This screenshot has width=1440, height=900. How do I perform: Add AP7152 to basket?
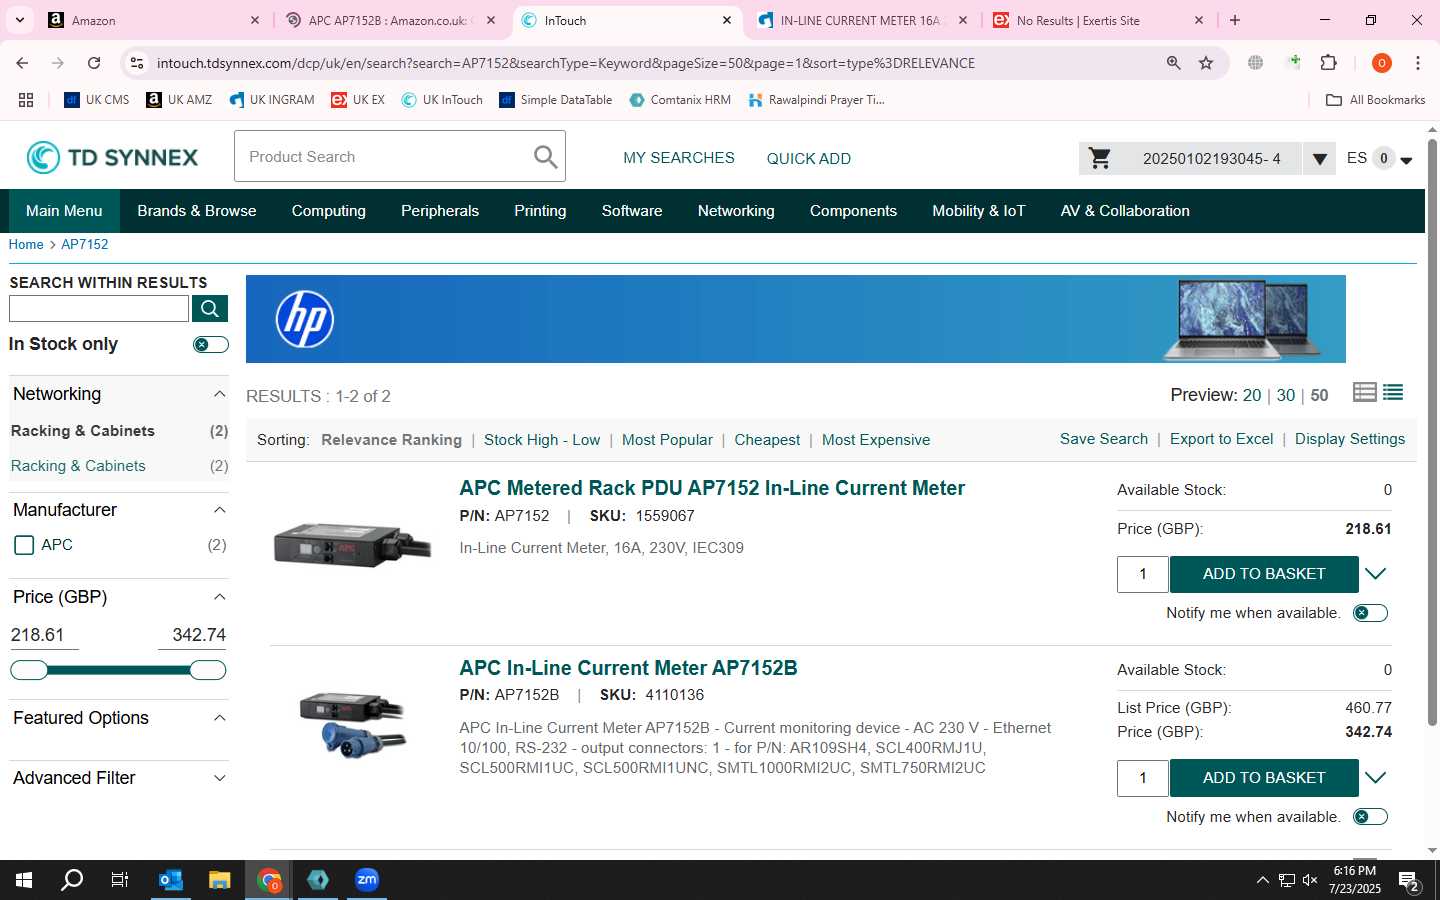click(1264, 574)
